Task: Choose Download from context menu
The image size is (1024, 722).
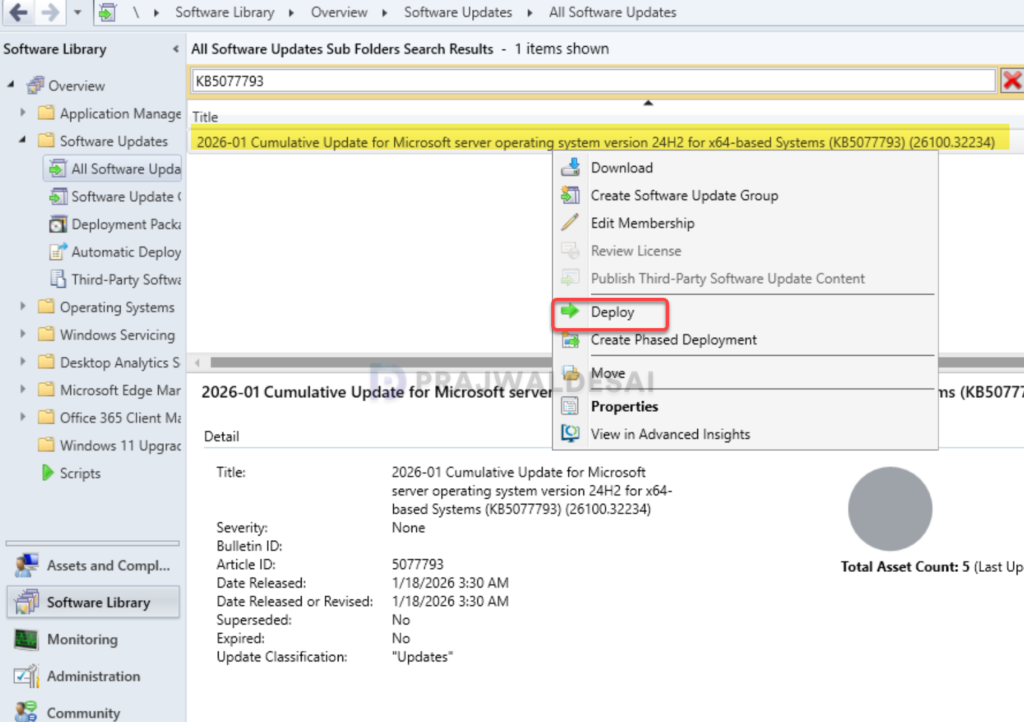Action: 622,168
